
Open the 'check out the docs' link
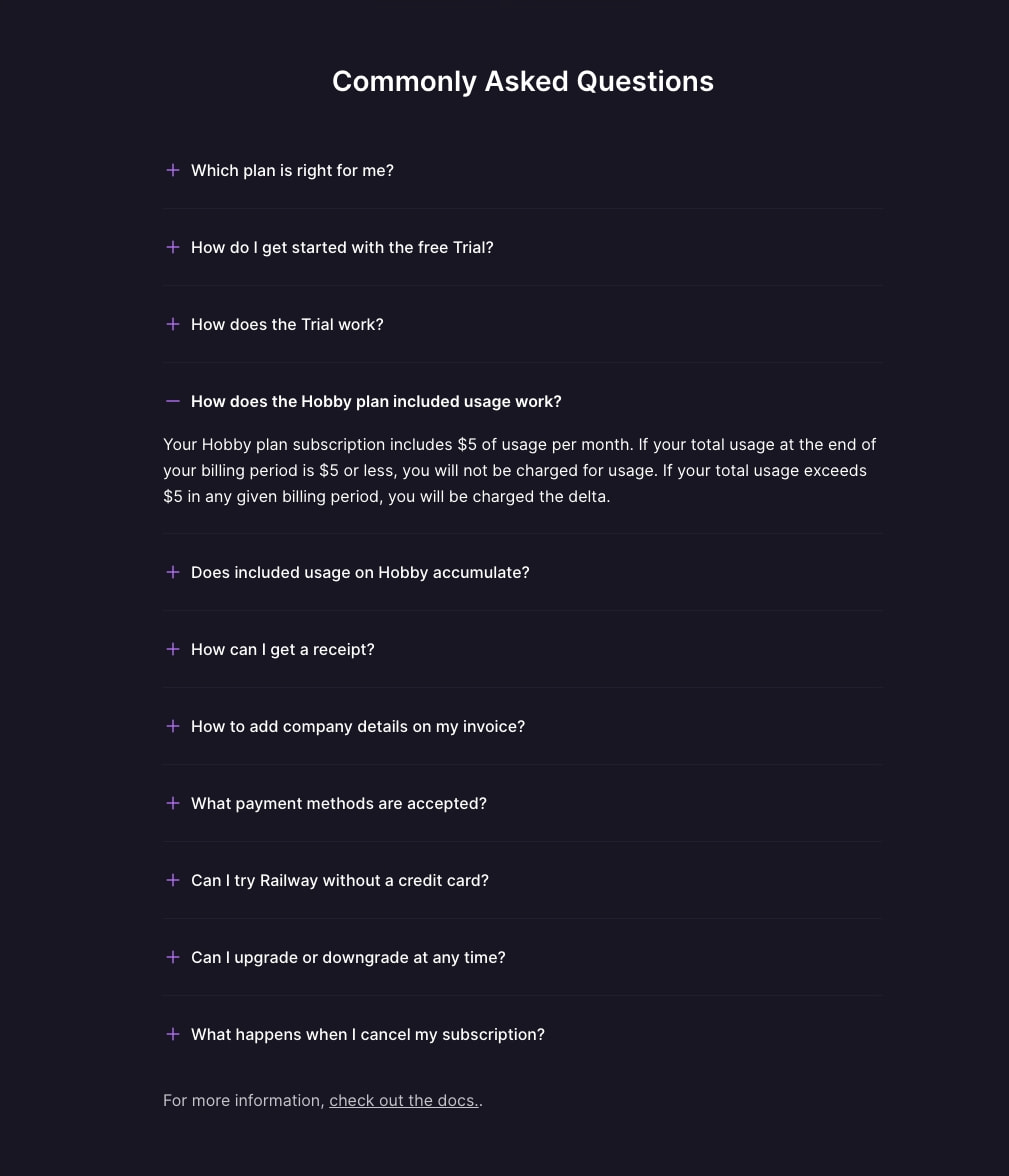click(x=404, y=1100)
